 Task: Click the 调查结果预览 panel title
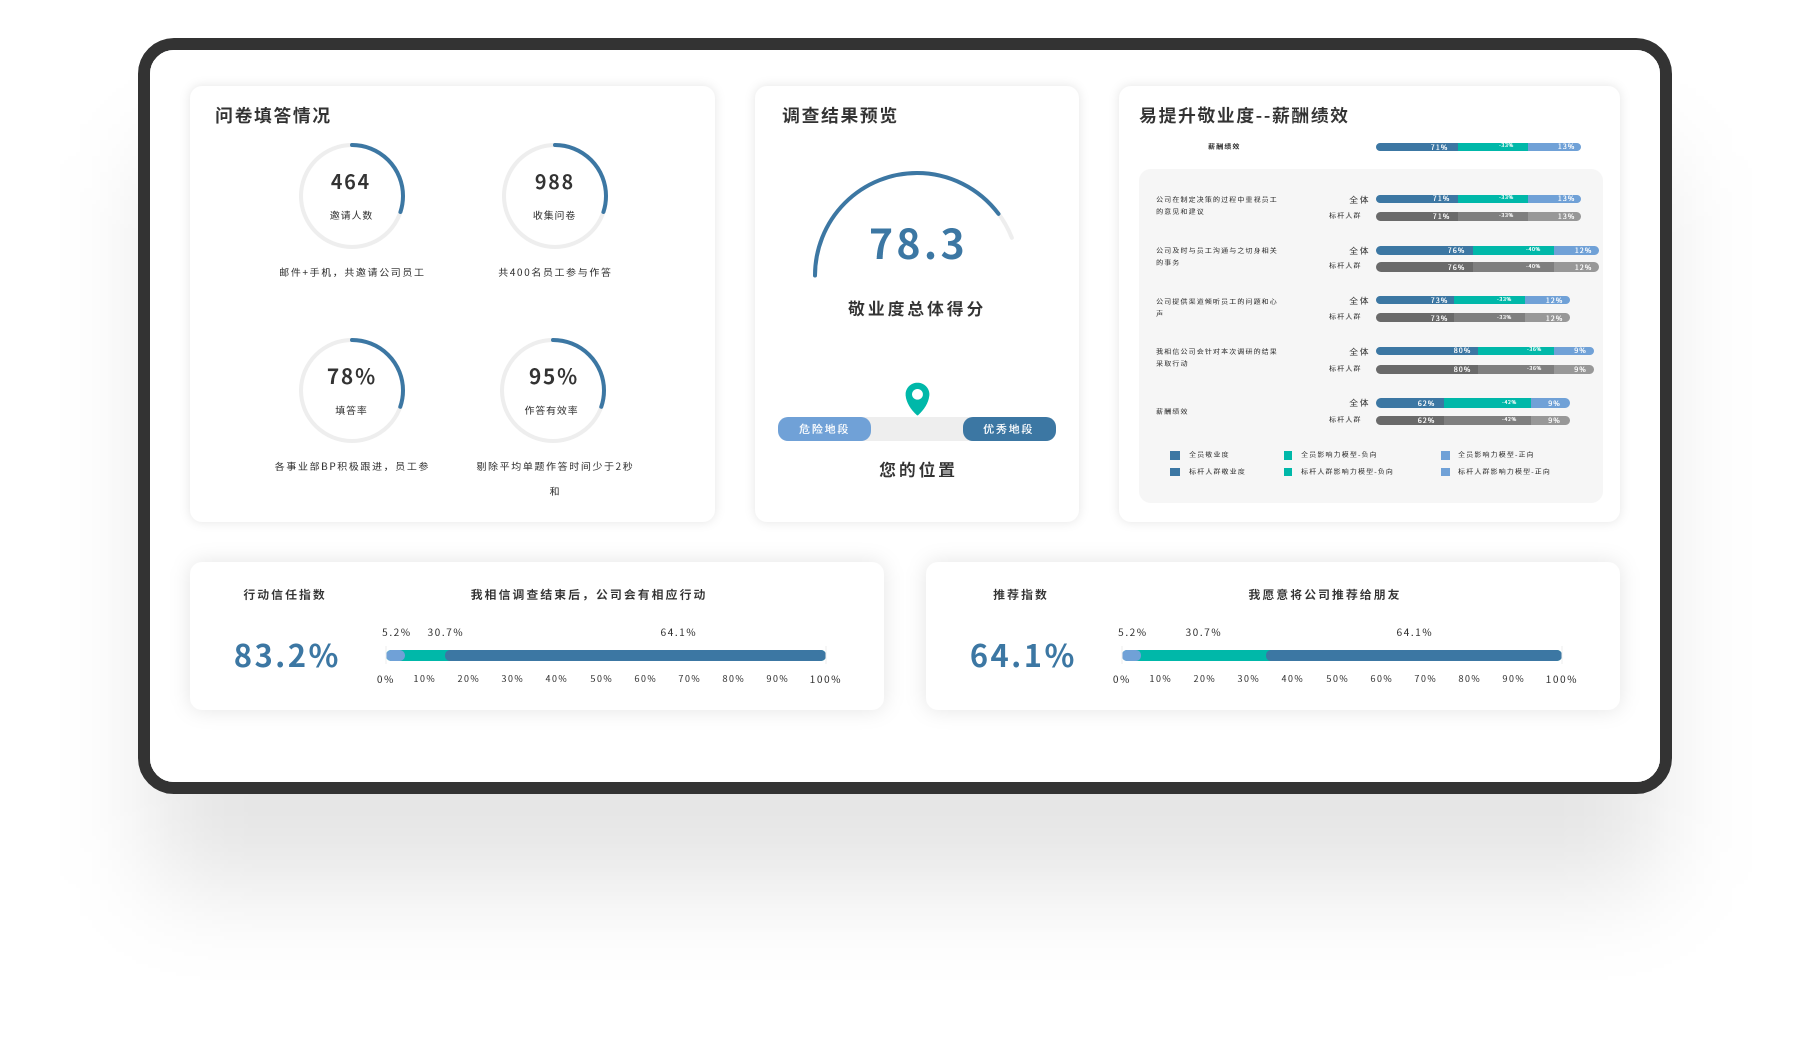pos(839,116)
